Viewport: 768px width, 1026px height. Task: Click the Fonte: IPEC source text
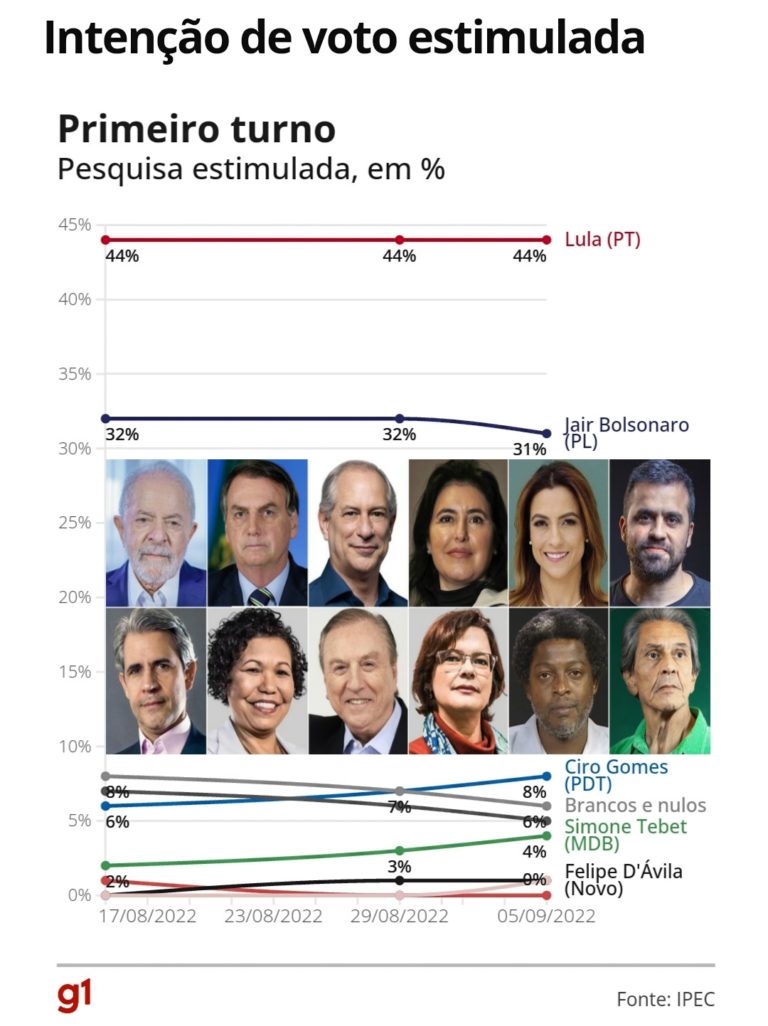(x=665, y=998)
